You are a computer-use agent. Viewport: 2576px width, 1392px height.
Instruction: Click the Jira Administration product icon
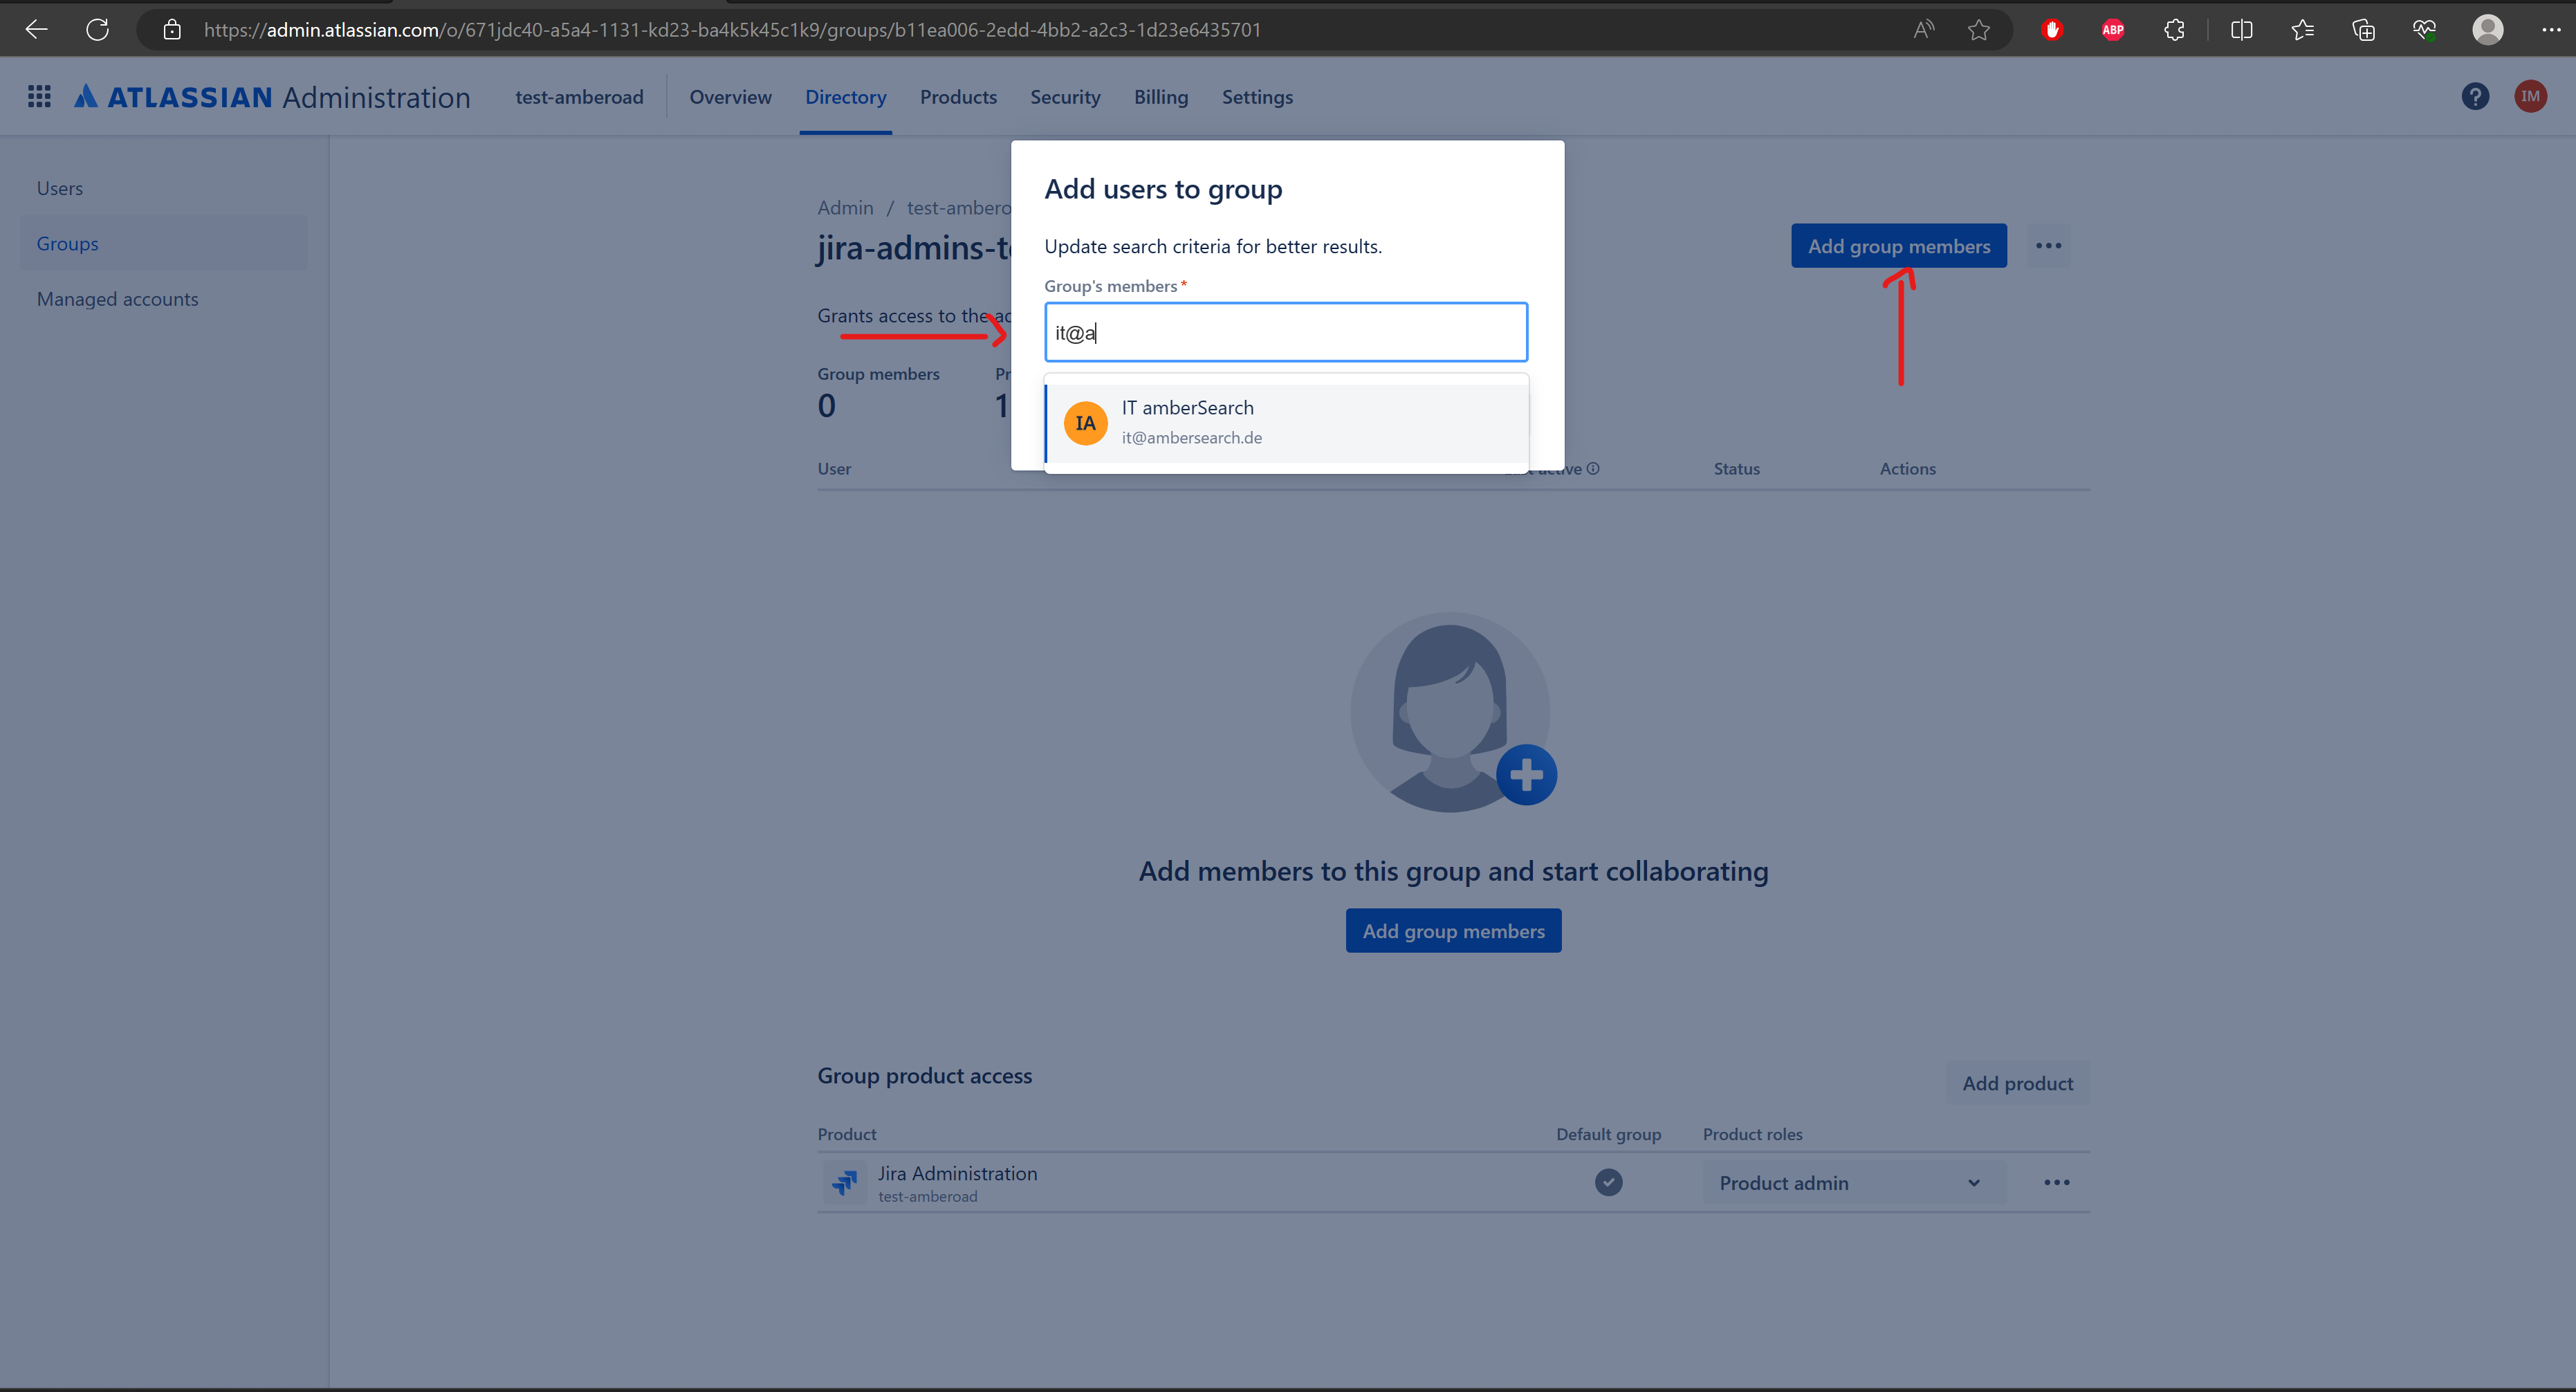845,1182
